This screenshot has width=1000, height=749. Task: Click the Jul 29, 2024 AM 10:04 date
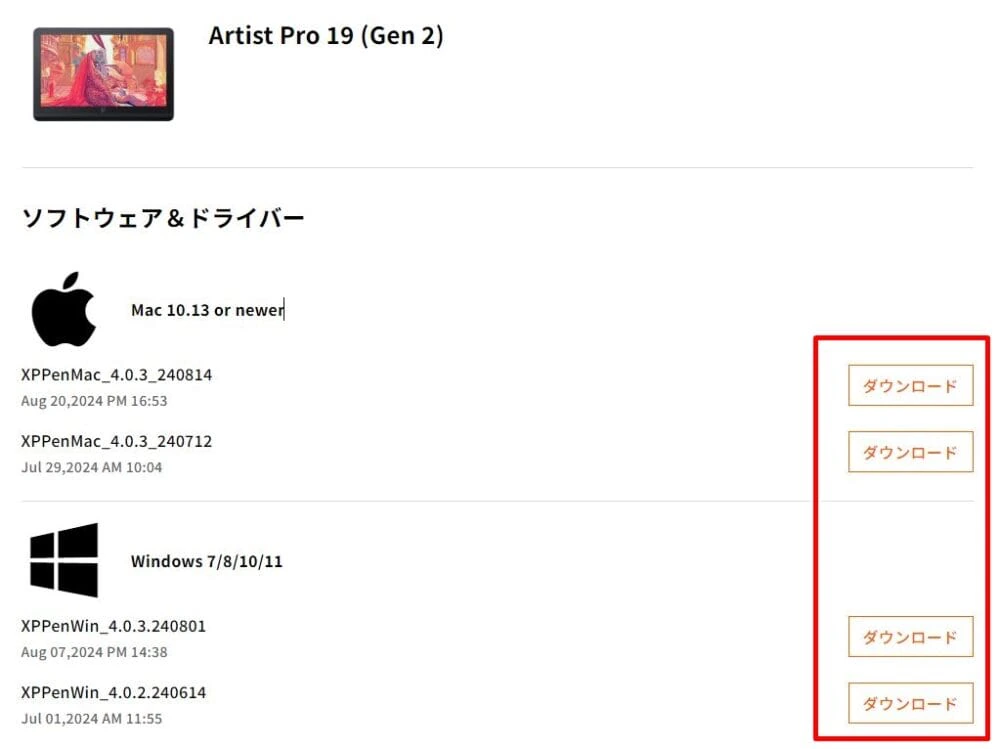91,467
